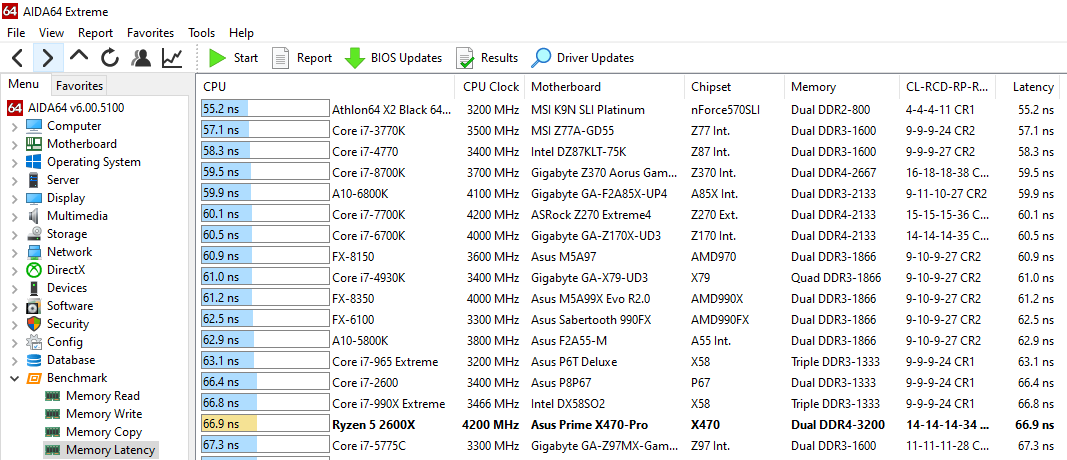Open the Report menu
1067x460 pixels.
coord(95,33)
